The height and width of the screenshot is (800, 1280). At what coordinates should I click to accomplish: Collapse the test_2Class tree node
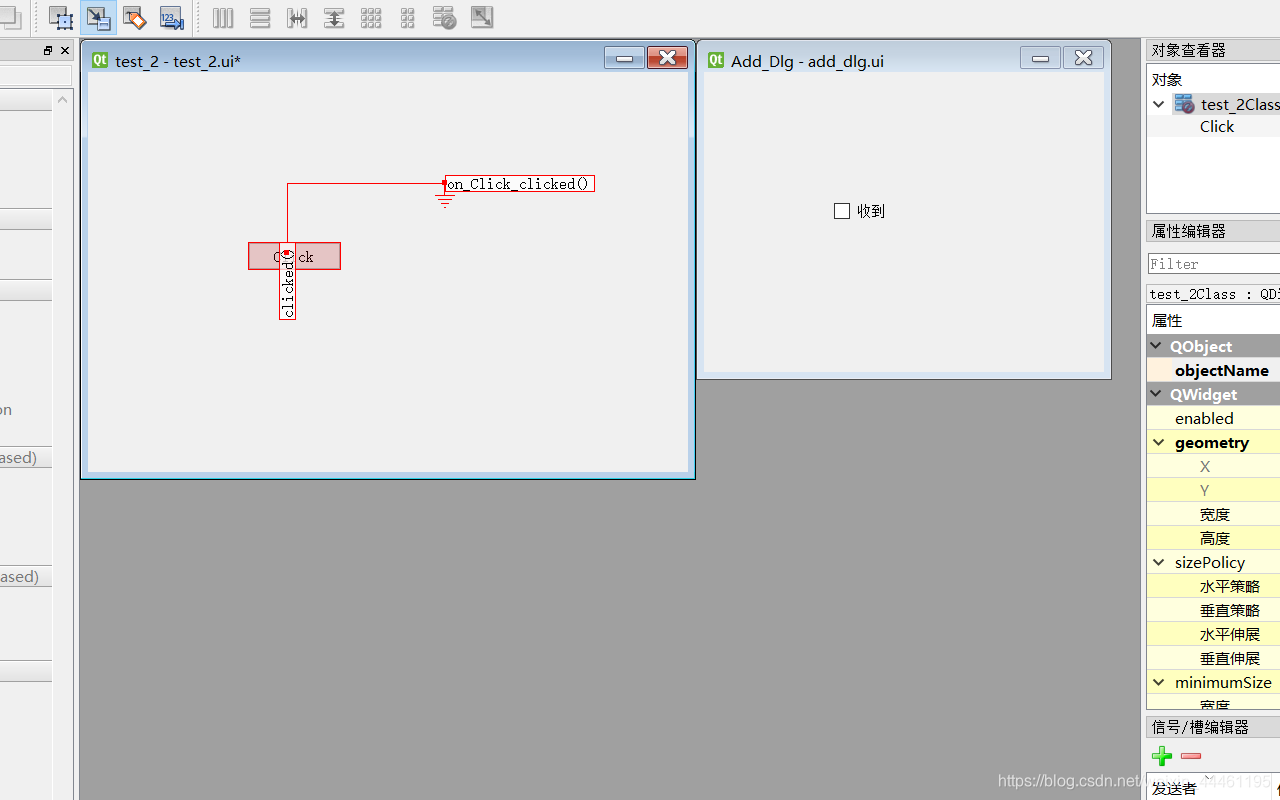tap(1158, 104)
